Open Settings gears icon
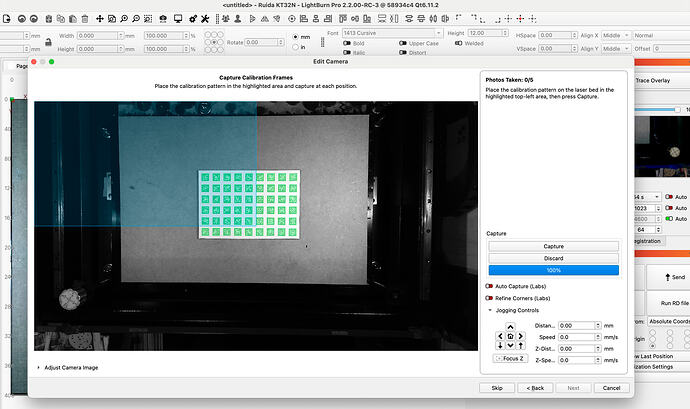The width and height of the screenshot is (690, 409). point(193,19)
